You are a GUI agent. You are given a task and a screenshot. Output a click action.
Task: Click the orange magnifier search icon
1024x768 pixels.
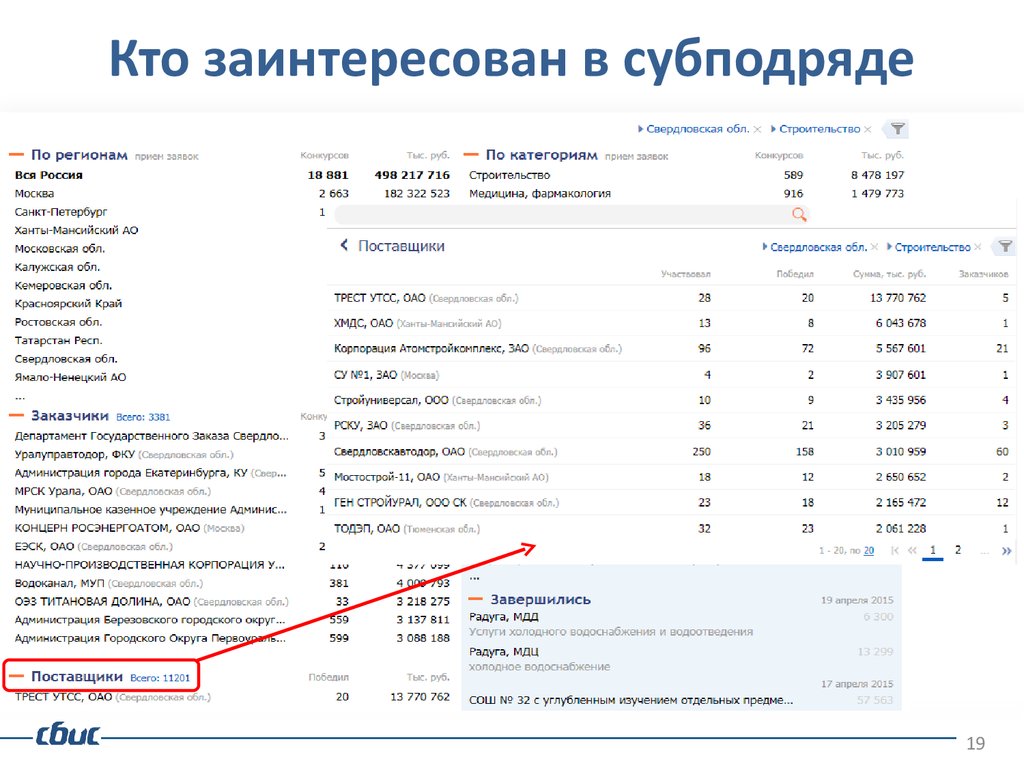pyautogui.click(x=798, y=214)
